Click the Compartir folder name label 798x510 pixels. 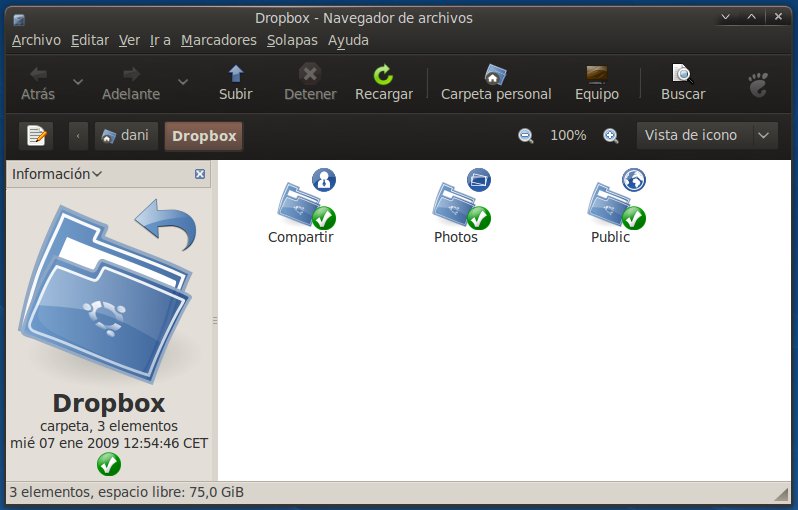[x=300, y=237]
